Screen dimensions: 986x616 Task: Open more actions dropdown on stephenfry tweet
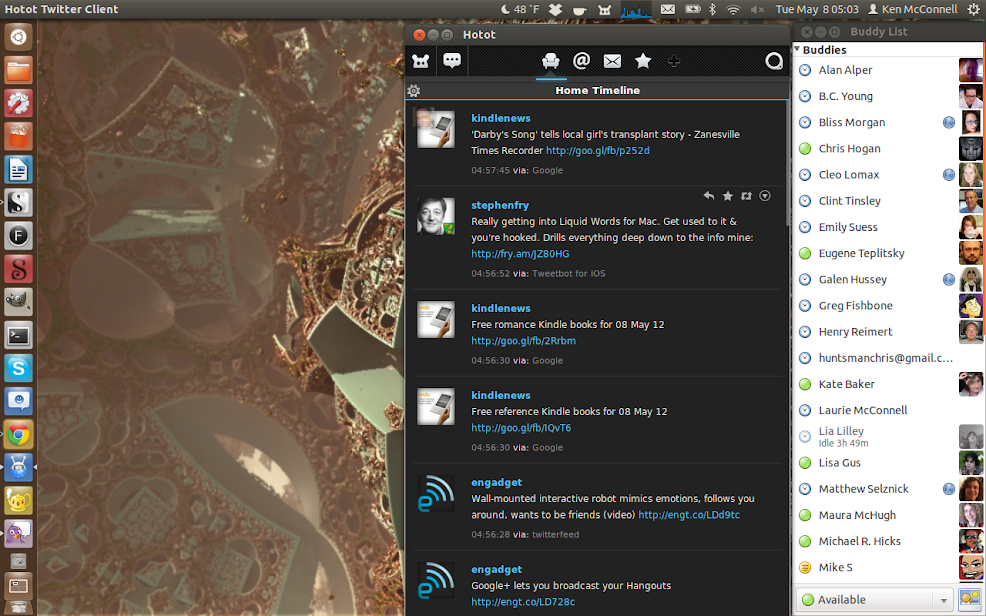coord(765,196)
